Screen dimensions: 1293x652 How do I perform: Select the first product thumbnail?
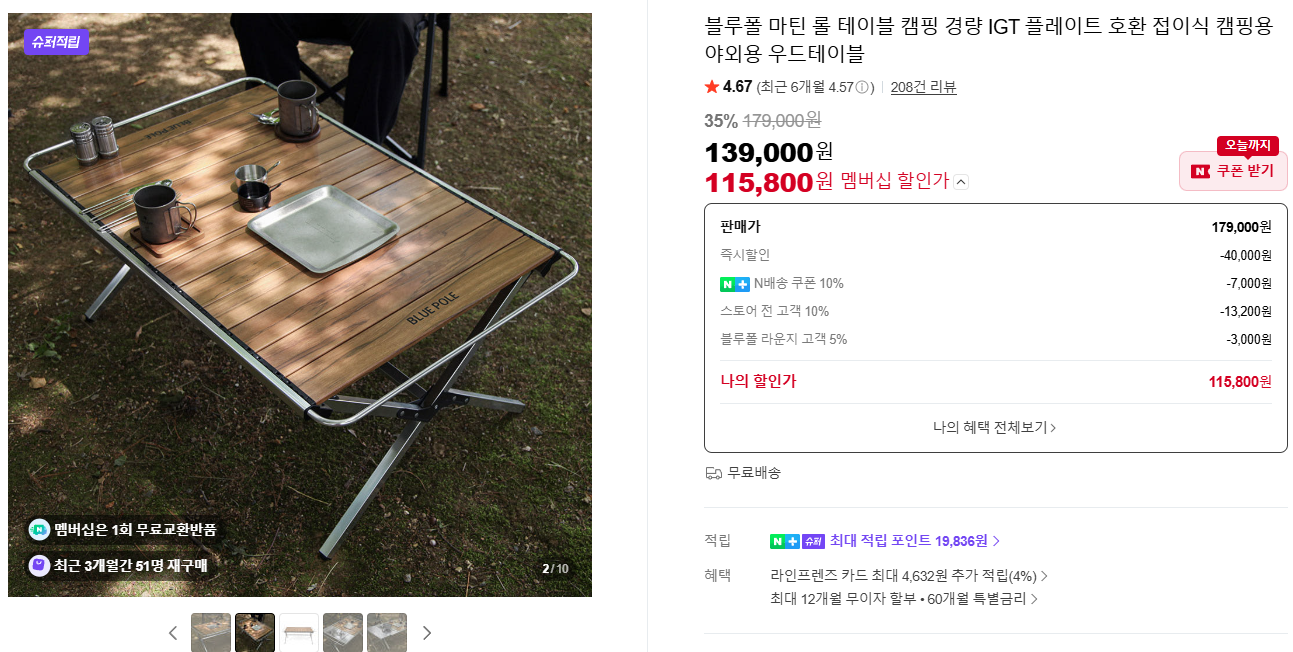tap(211, 633)
